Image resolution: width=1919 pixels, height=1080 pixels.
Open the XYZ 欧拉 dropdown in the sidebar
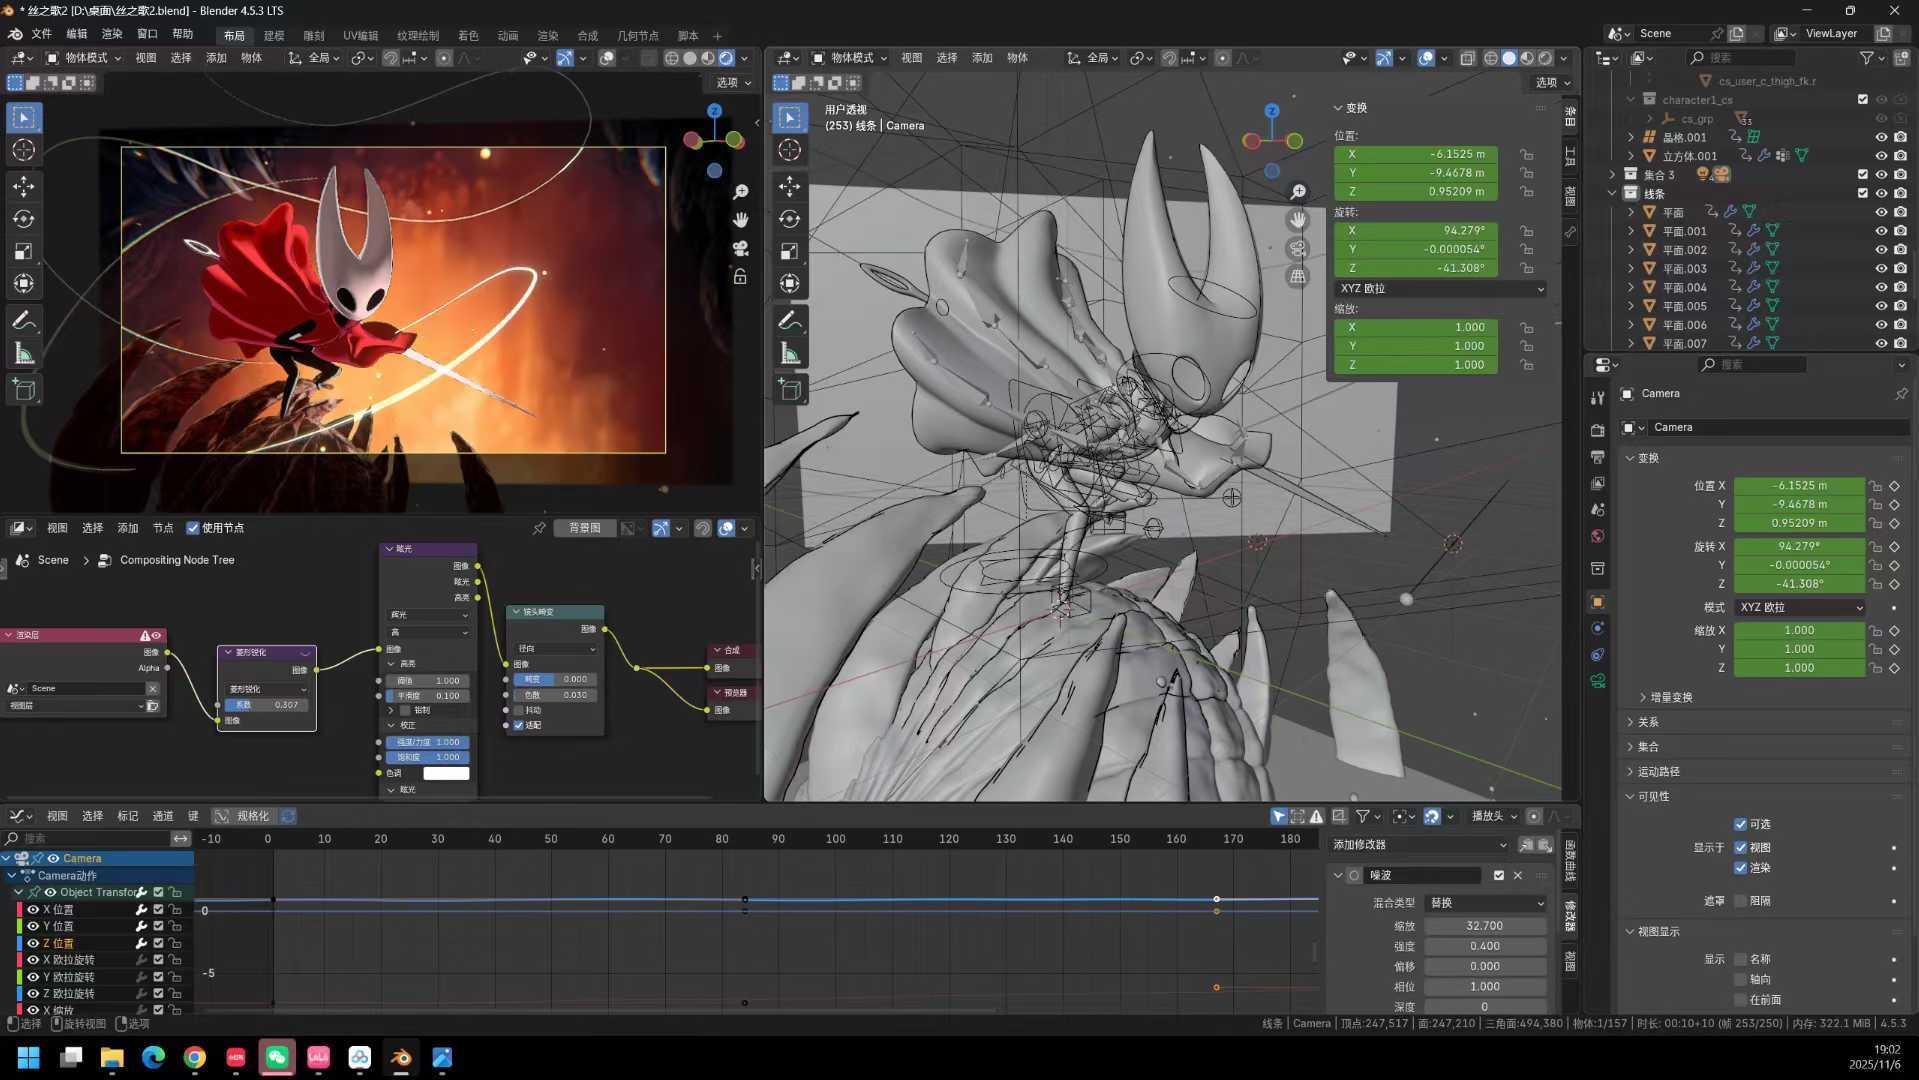pos(1441,289)
